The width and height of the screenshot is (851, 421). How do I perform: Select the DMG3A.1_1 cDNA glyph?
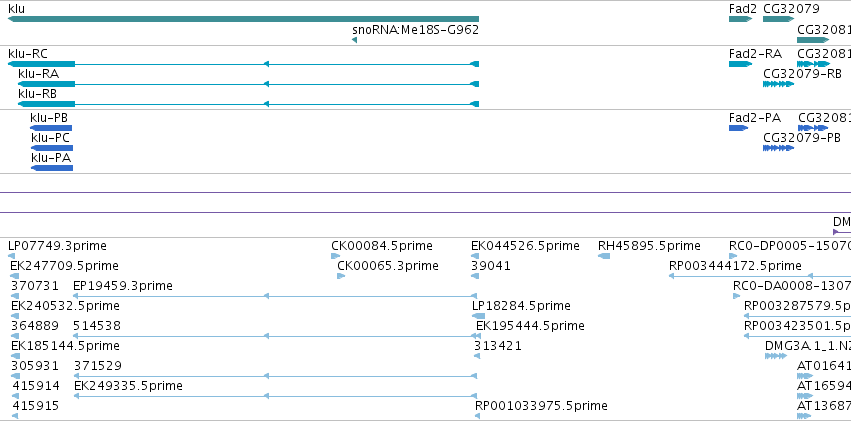(x=776, y=356)
